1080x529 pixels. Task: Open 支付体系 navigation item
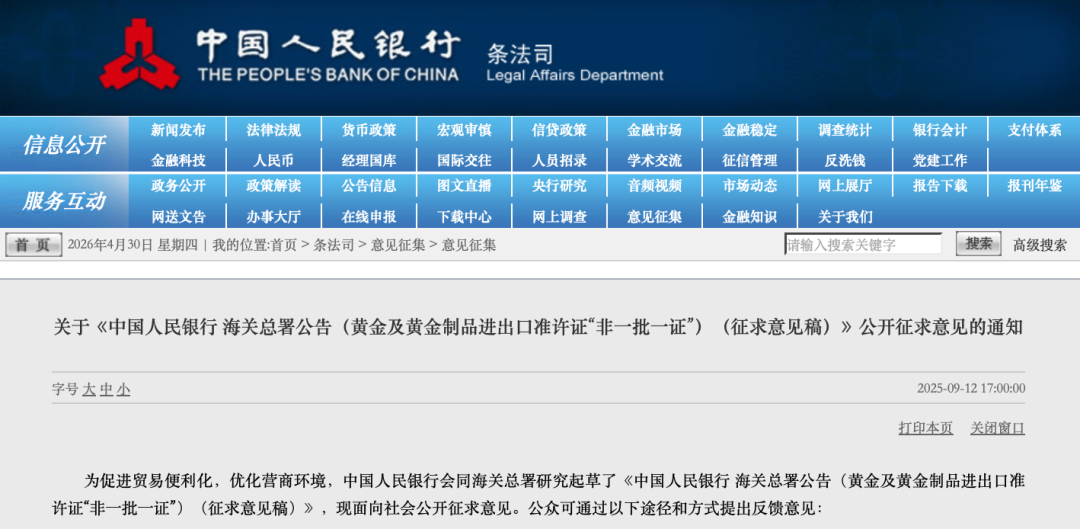[1035, 130]
